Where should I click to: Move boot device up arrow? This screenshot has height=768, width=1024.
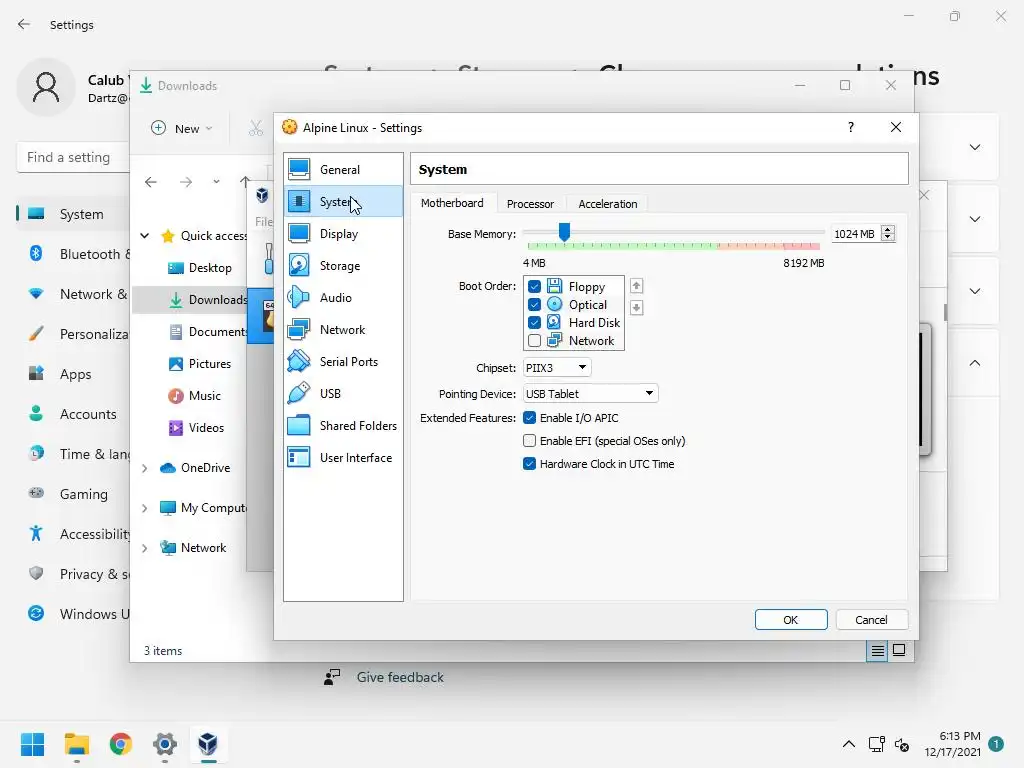tap(636, 286)
